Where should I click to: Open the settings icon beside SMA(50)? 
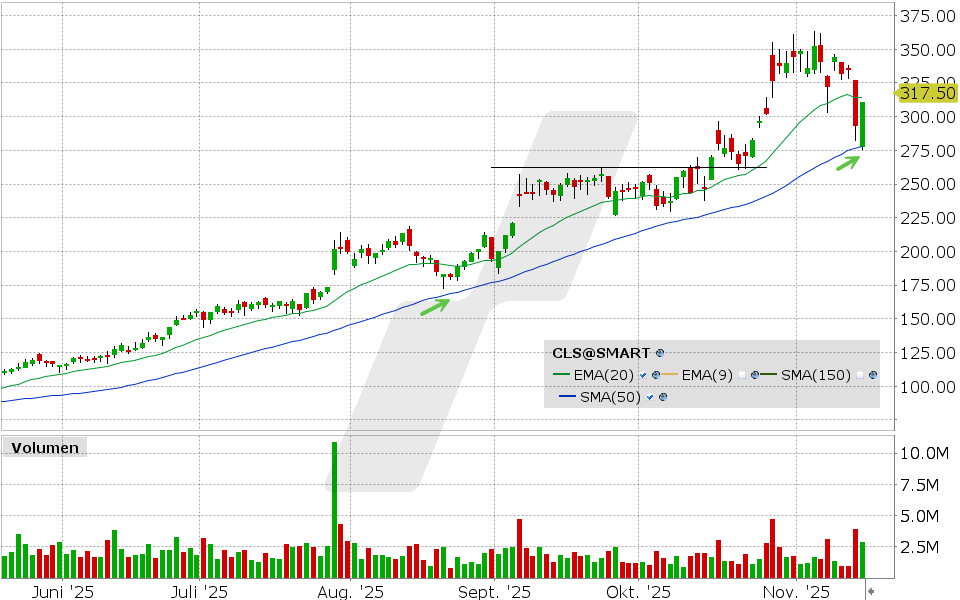662,397
